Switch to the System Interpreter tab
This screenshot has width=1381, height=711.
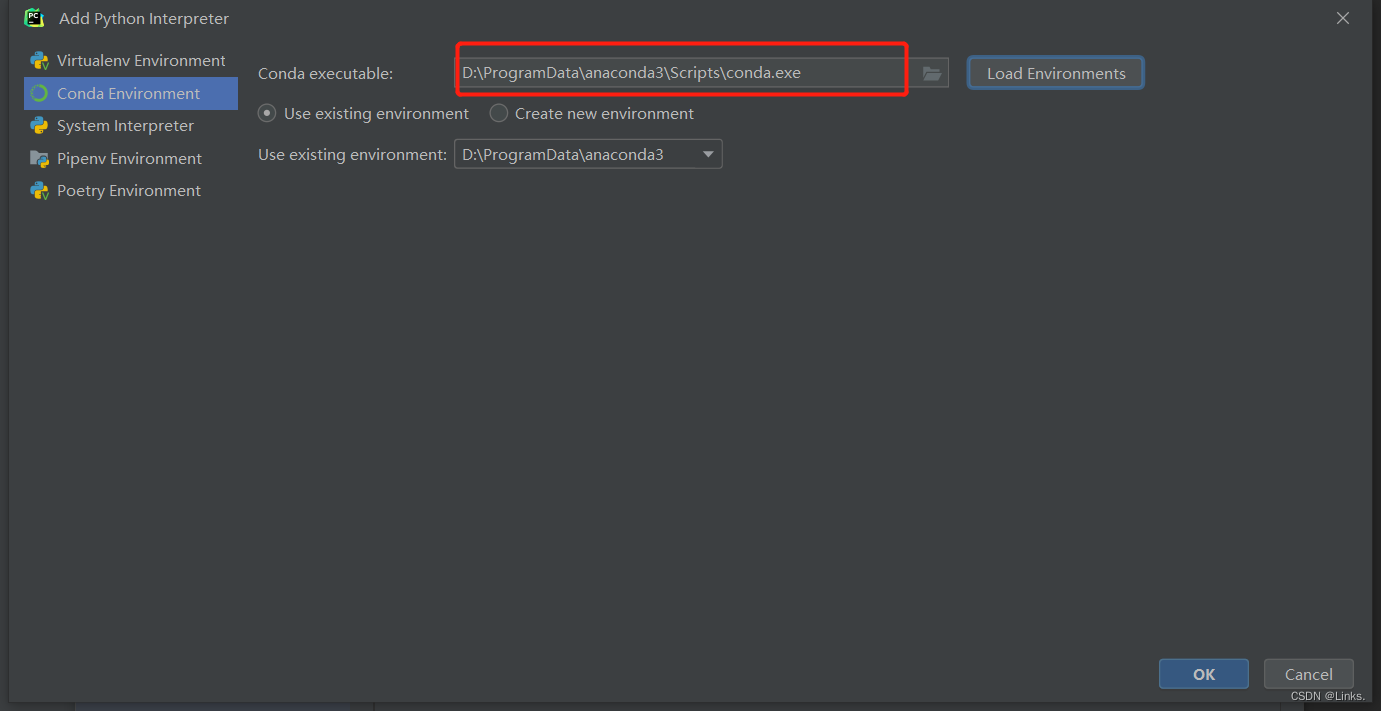tap(125, 125)
